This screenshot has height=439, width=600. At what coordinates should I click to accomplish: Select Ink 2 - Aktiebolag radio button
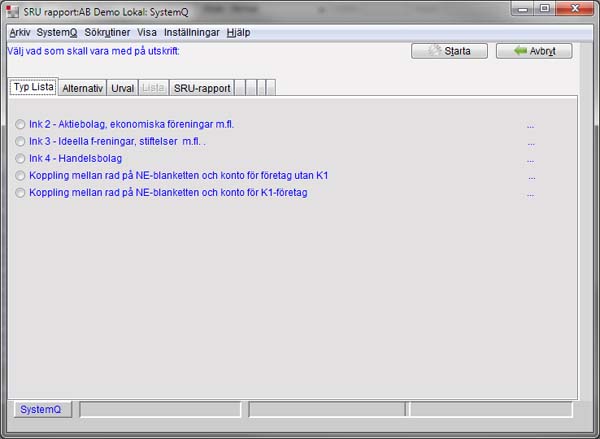click(21, 125)
